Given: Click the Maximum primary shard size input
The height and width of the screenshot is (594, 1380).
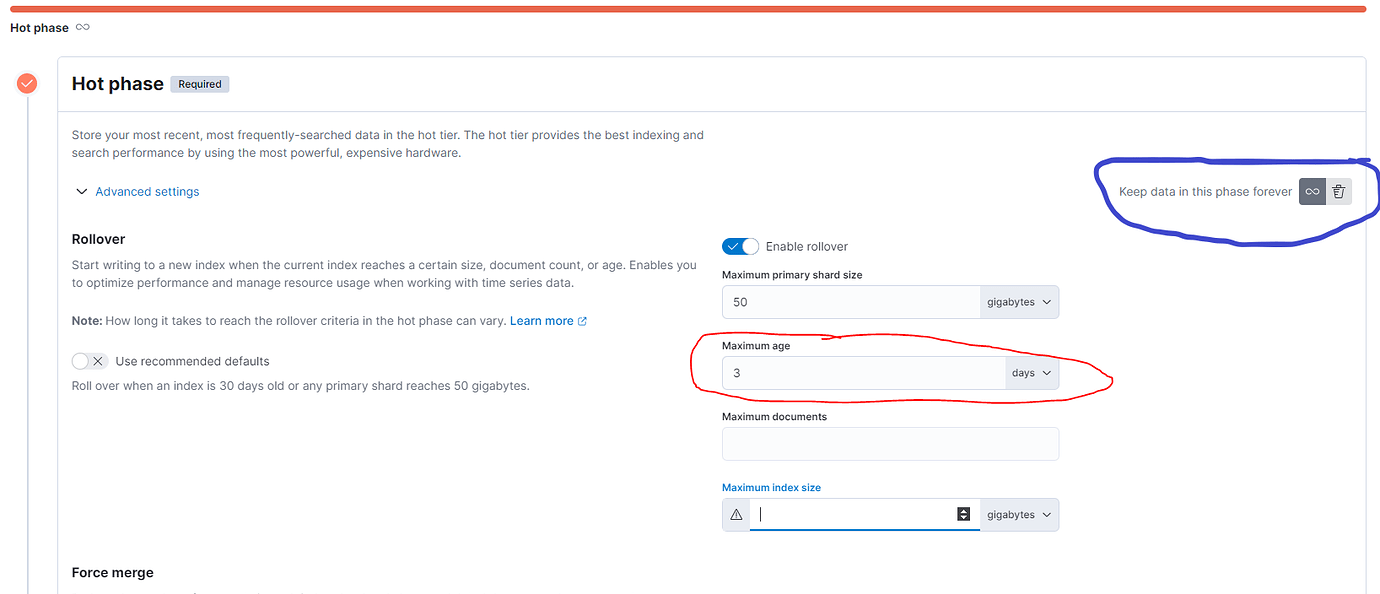Looking at the screenshot, I should click(850, 301).
